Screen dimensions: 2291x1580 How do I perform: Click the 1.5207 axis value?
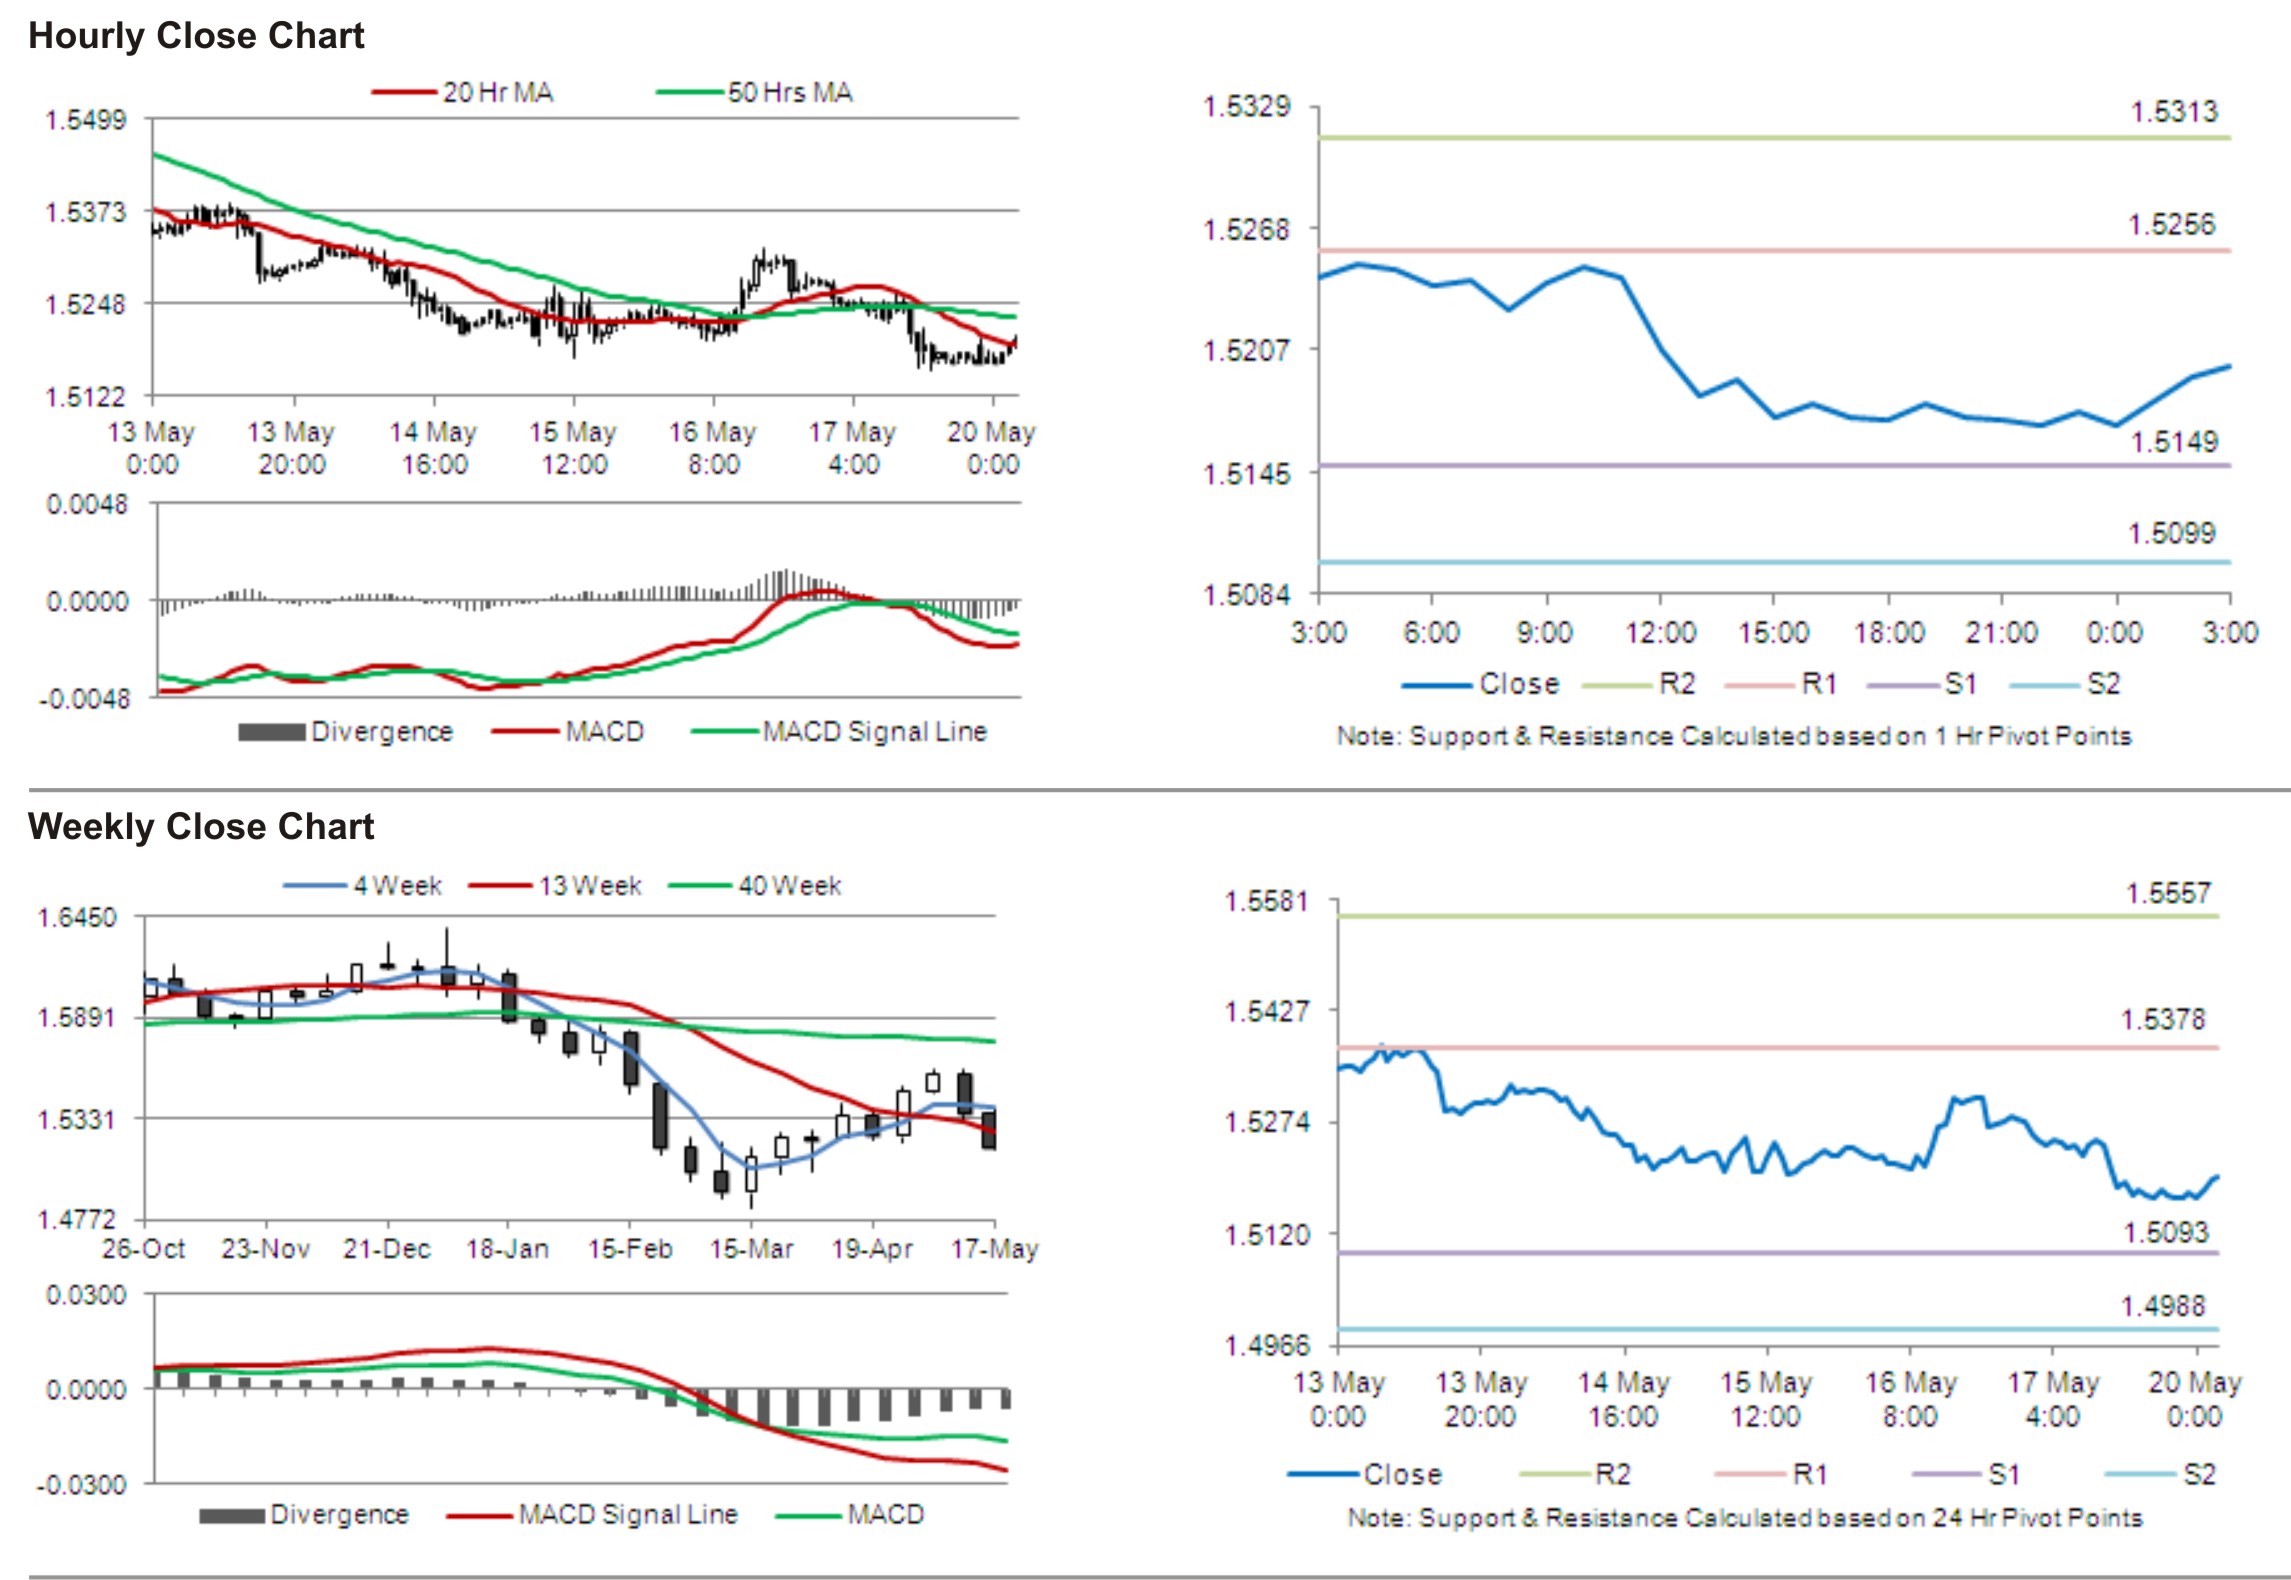point(1246,351)
